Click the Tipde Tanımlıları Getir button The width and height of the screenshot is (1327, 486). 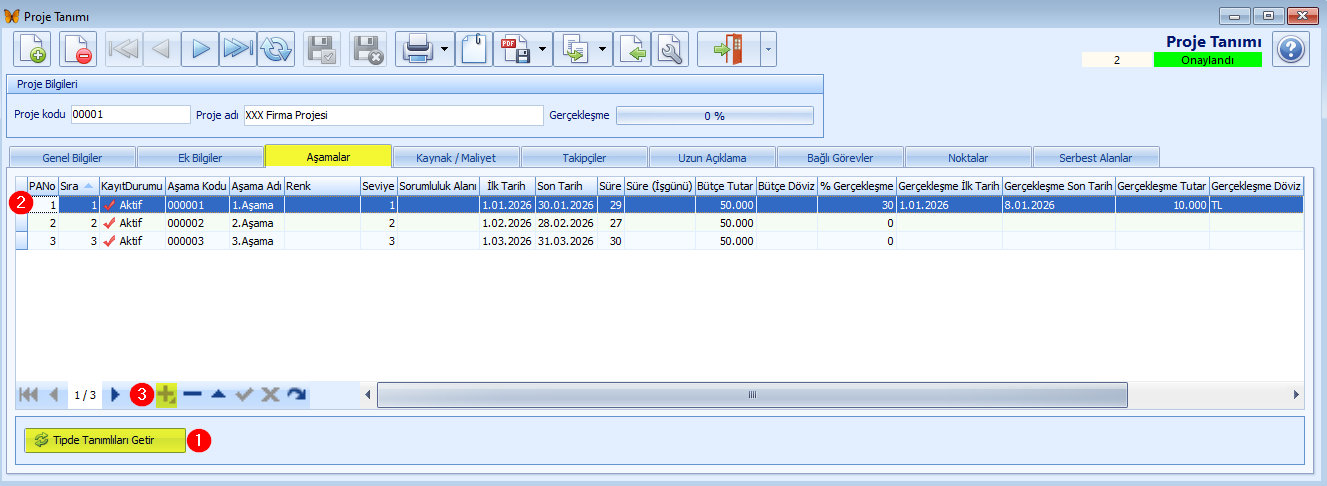105,440
